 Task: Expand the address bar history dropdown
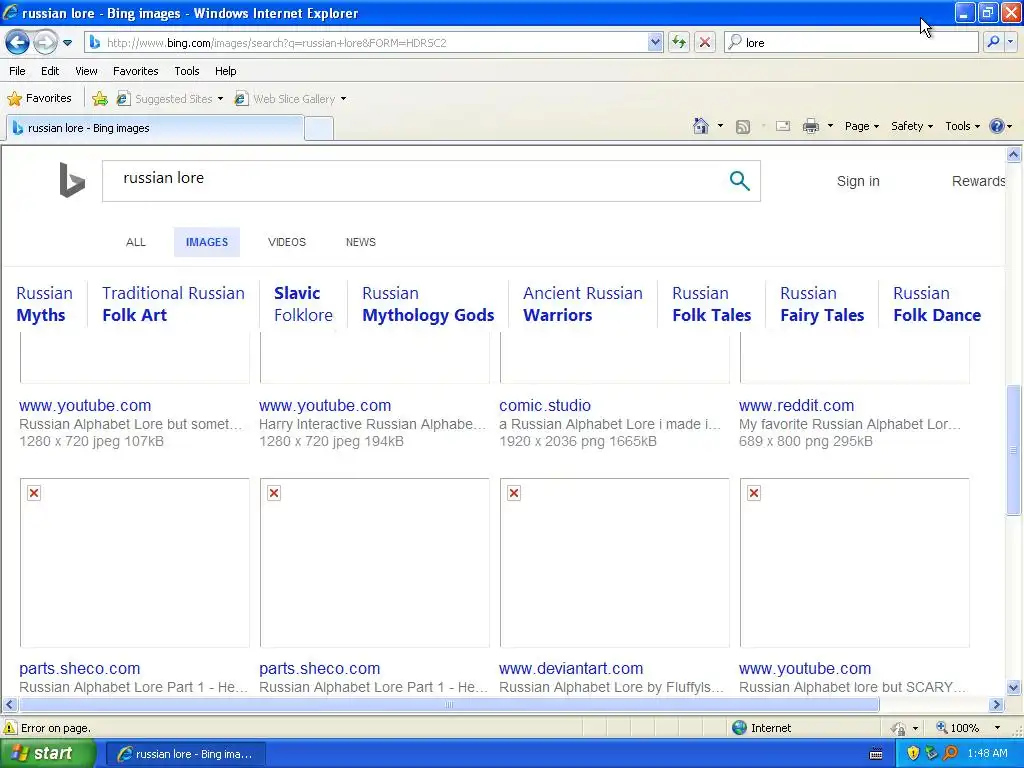[656, 43]
